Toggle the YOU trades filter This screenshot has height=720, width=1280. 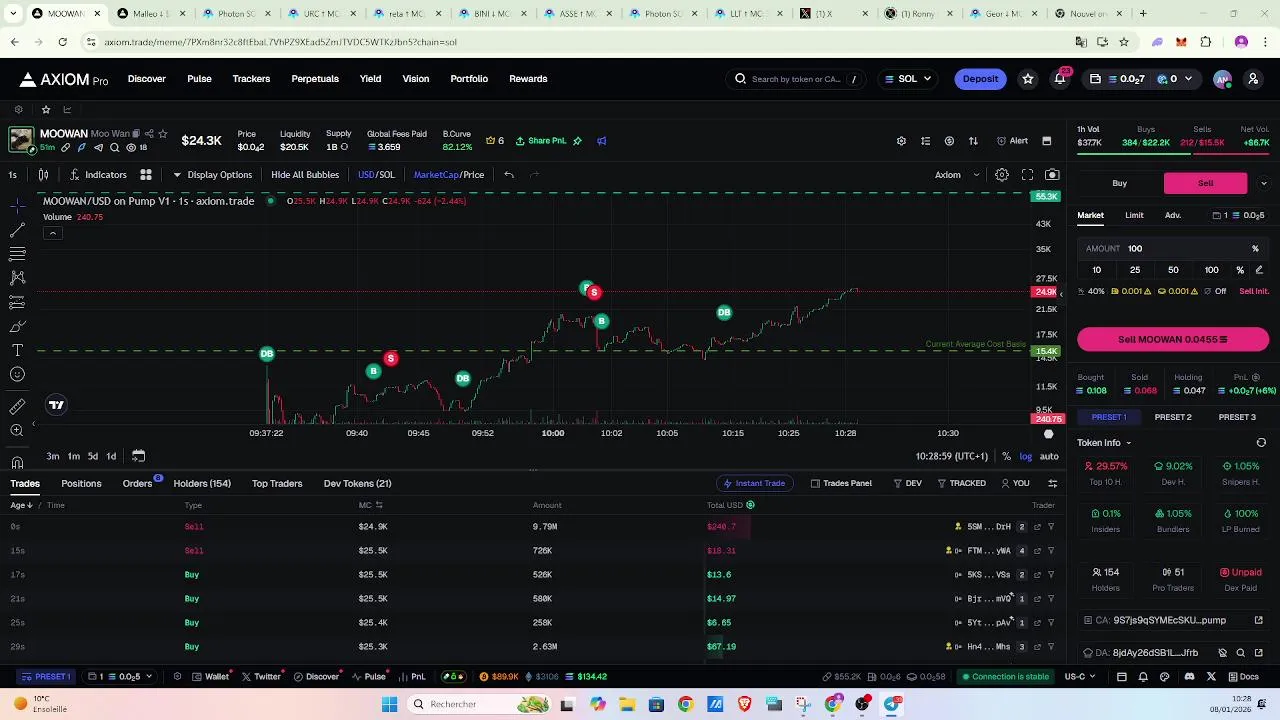(x=1015, y=484)
